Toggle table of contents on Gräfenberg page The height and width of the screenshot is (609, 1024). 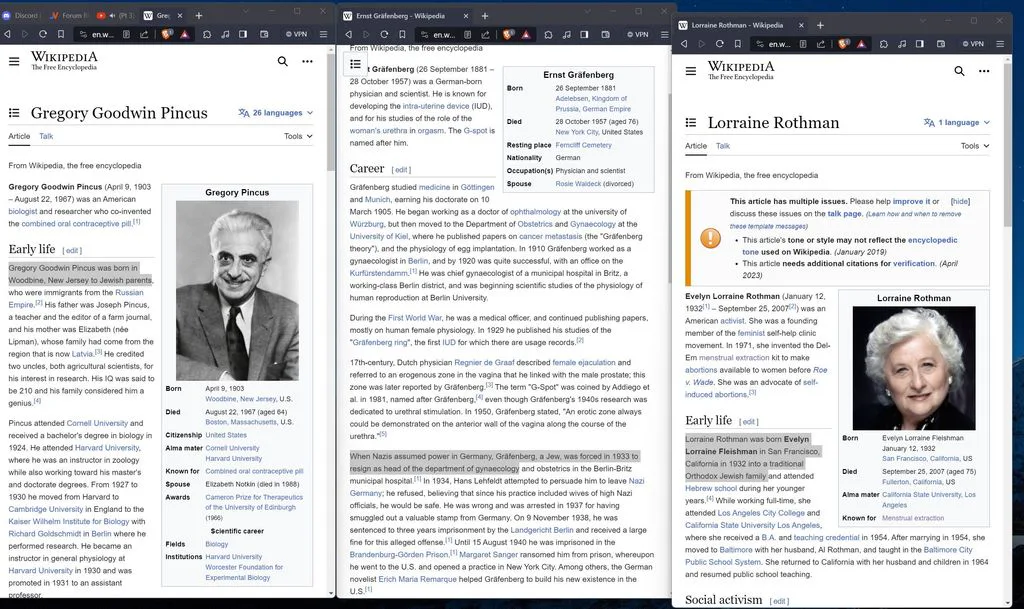point(355,64)
